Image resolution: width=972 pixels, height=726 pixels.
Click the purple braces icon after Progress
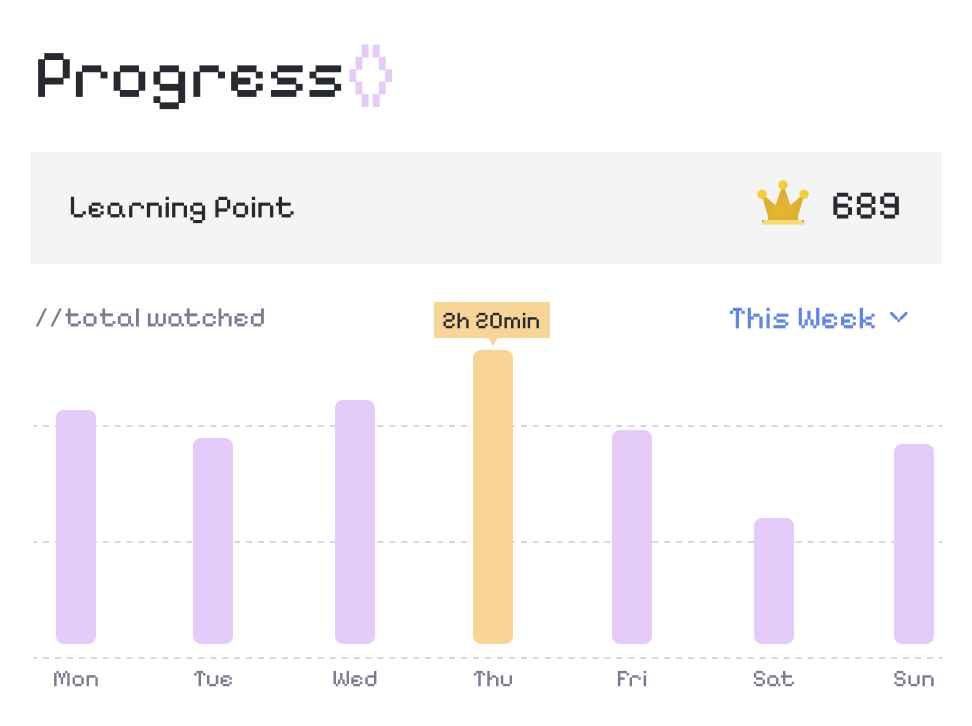(x=372, y=75)
